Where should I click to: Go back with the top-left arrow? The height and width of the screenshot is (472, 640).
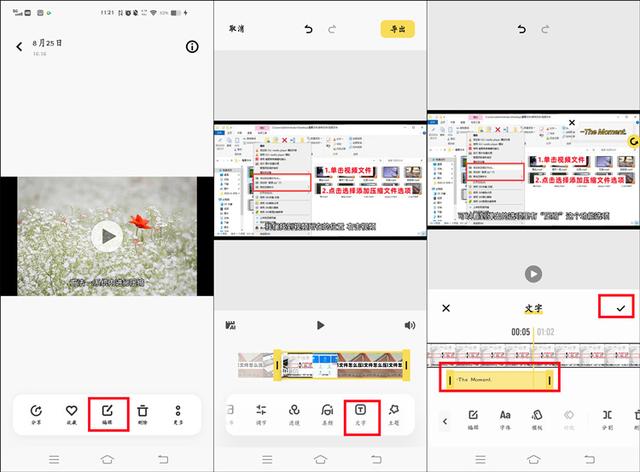click(19, 46)
